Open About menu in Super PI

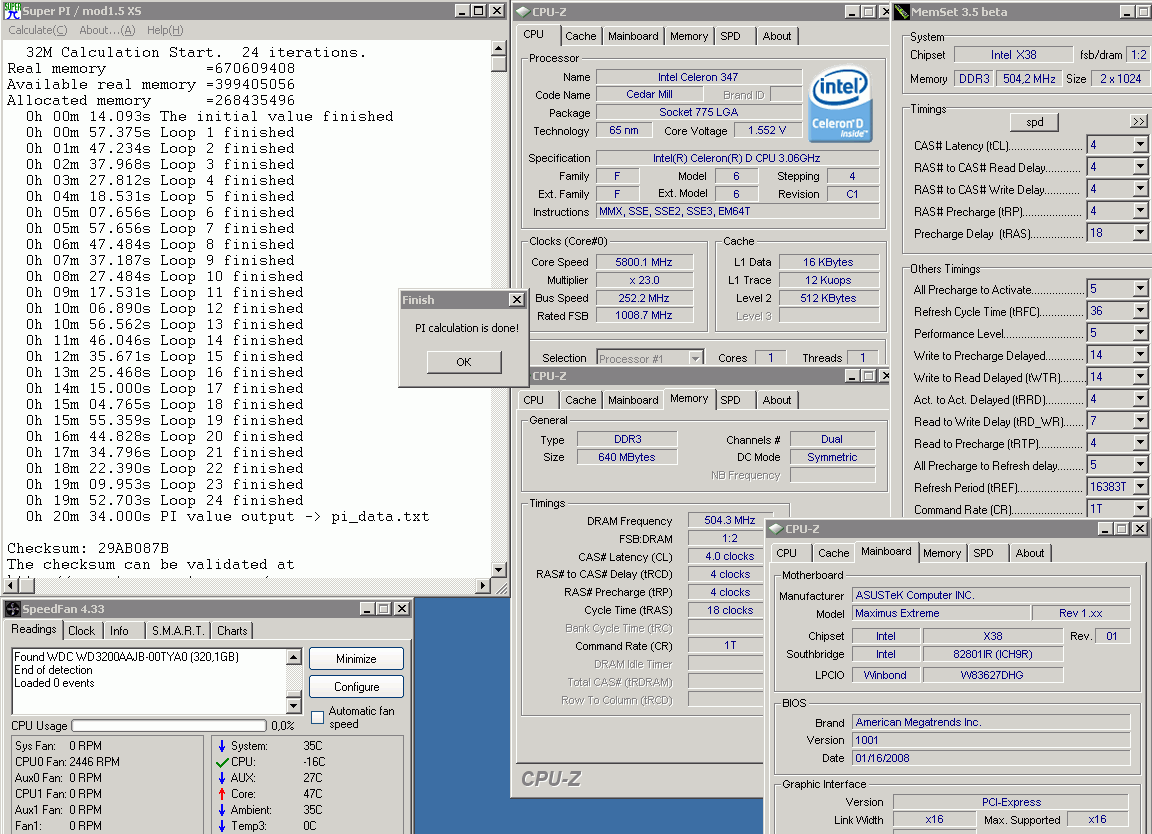click(107, 30)
